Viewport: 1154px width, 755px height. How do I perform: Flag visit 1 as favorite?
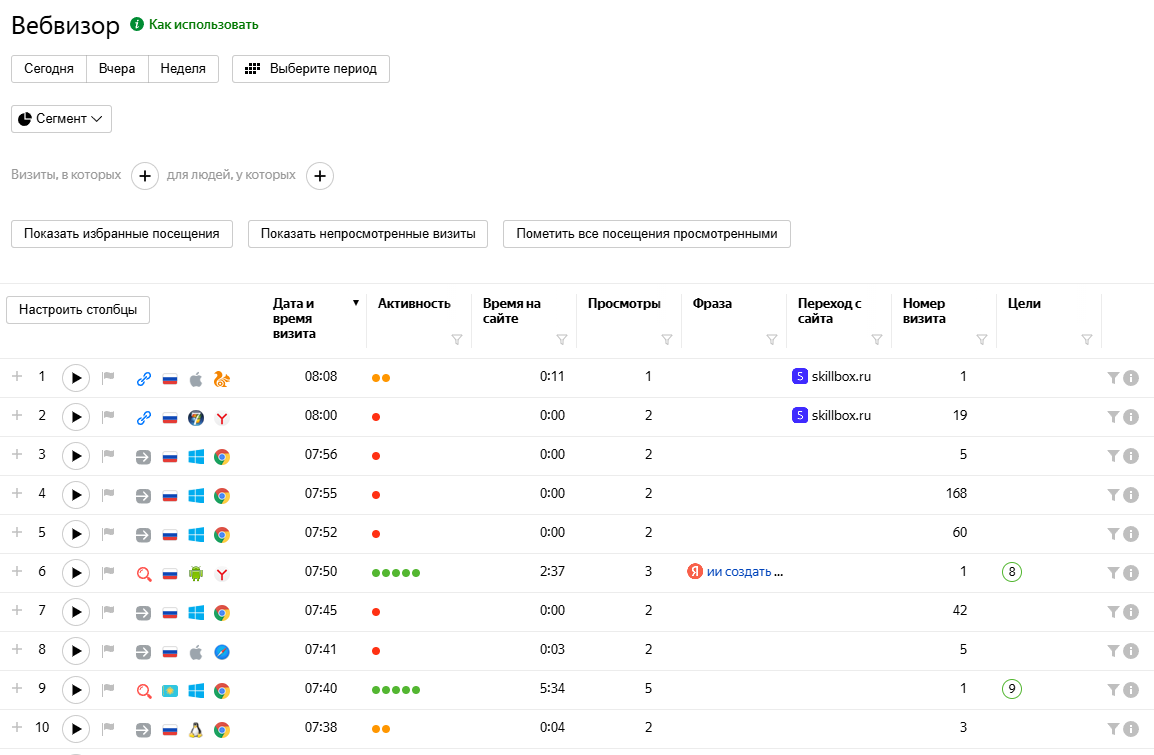tap(108, 378)
